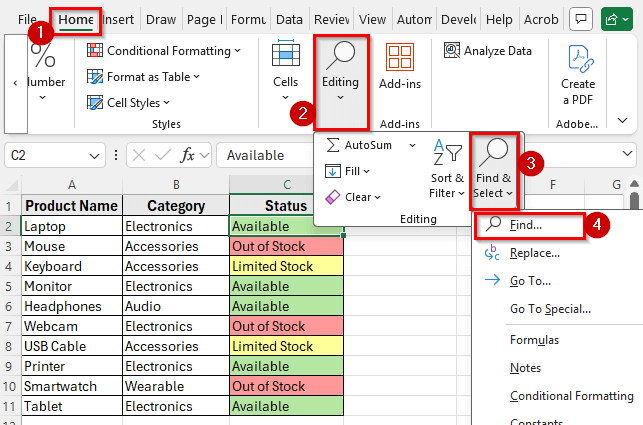Click the Replace icon in menu

click(492, 253)
